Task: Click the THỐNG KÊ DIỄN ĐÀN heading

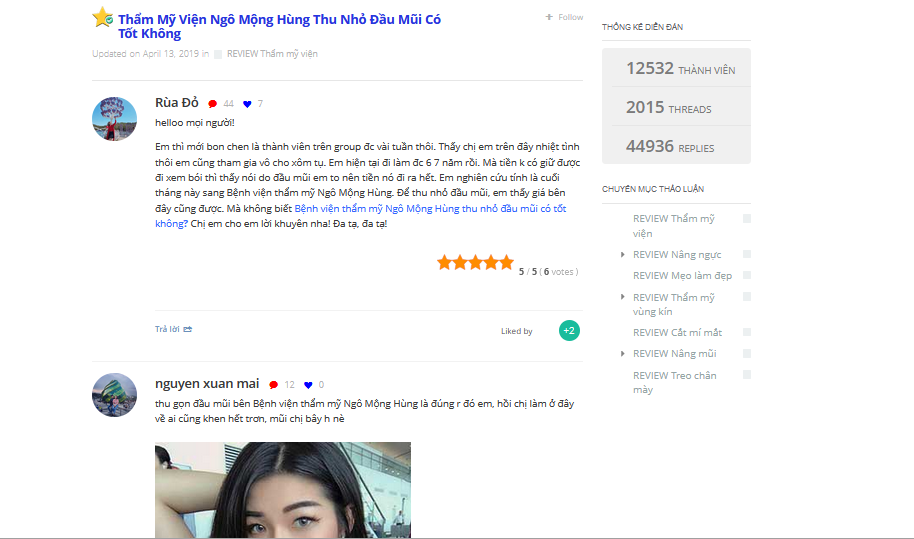Action: (642, 27)
